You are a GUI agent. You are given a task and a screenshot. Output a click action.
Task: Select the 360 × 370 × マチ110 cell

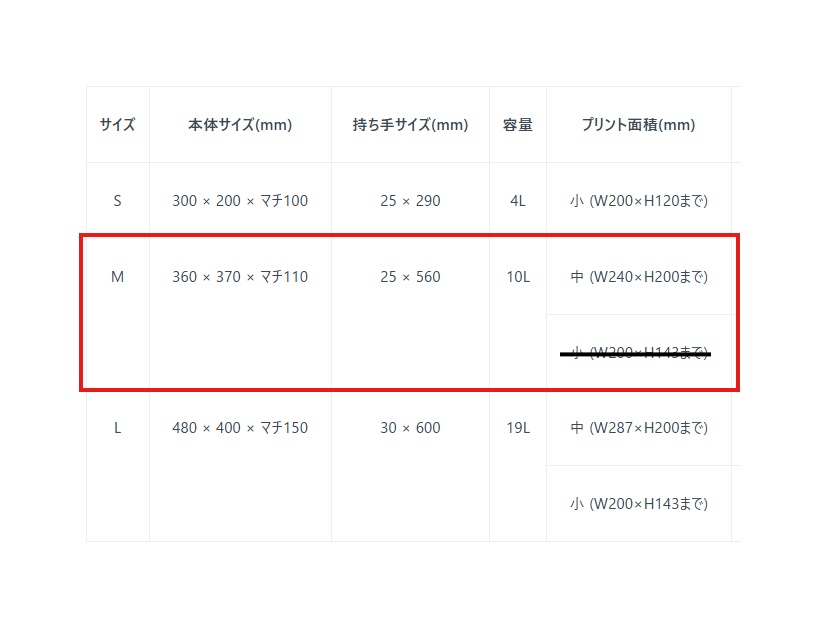[240, 277]
